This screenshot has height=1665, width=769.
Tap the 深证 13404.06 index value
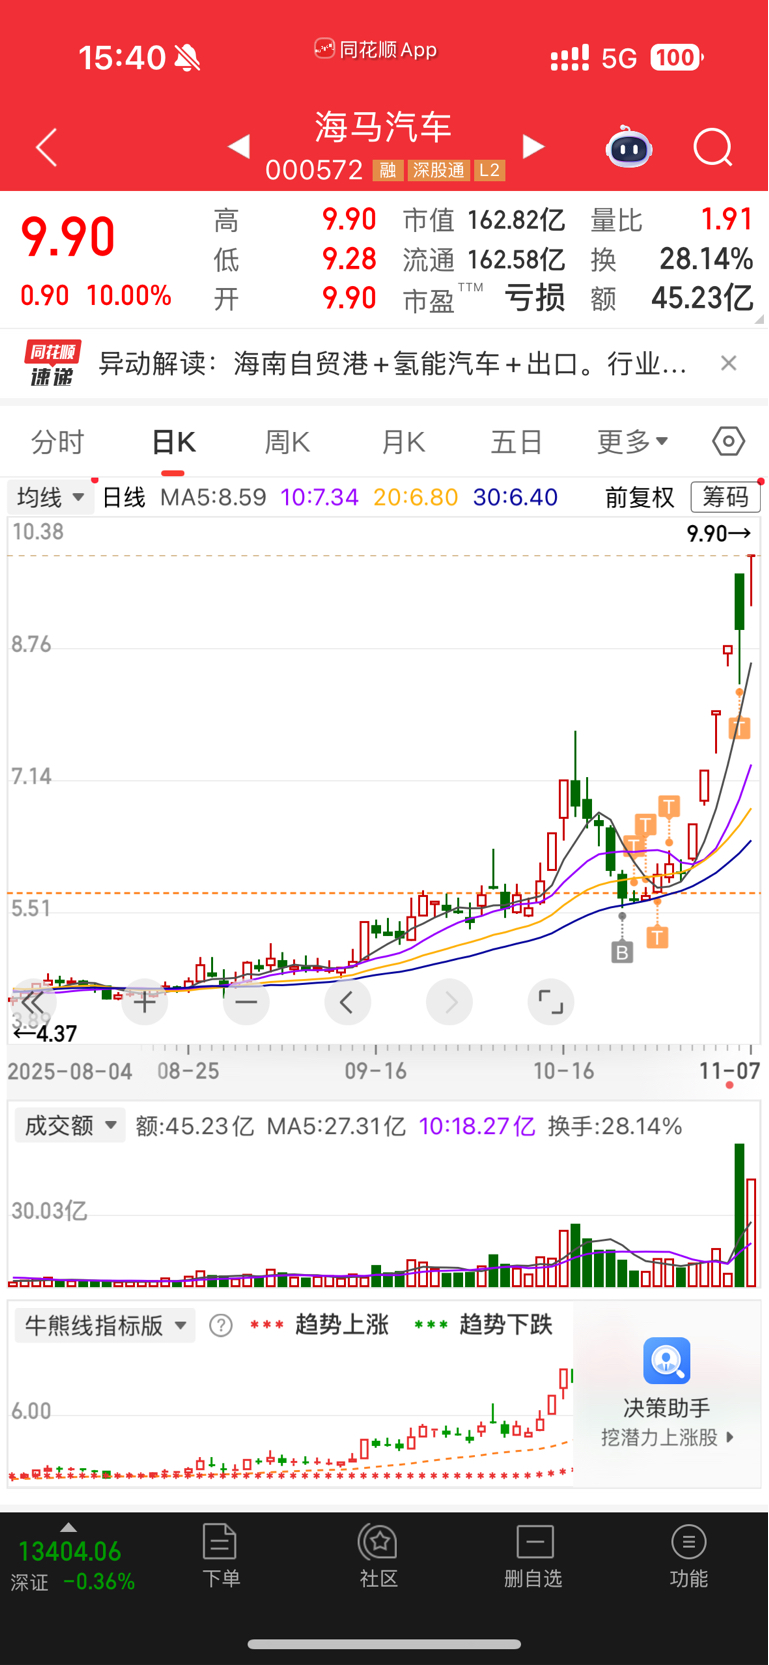click(x=69, y=1552)
